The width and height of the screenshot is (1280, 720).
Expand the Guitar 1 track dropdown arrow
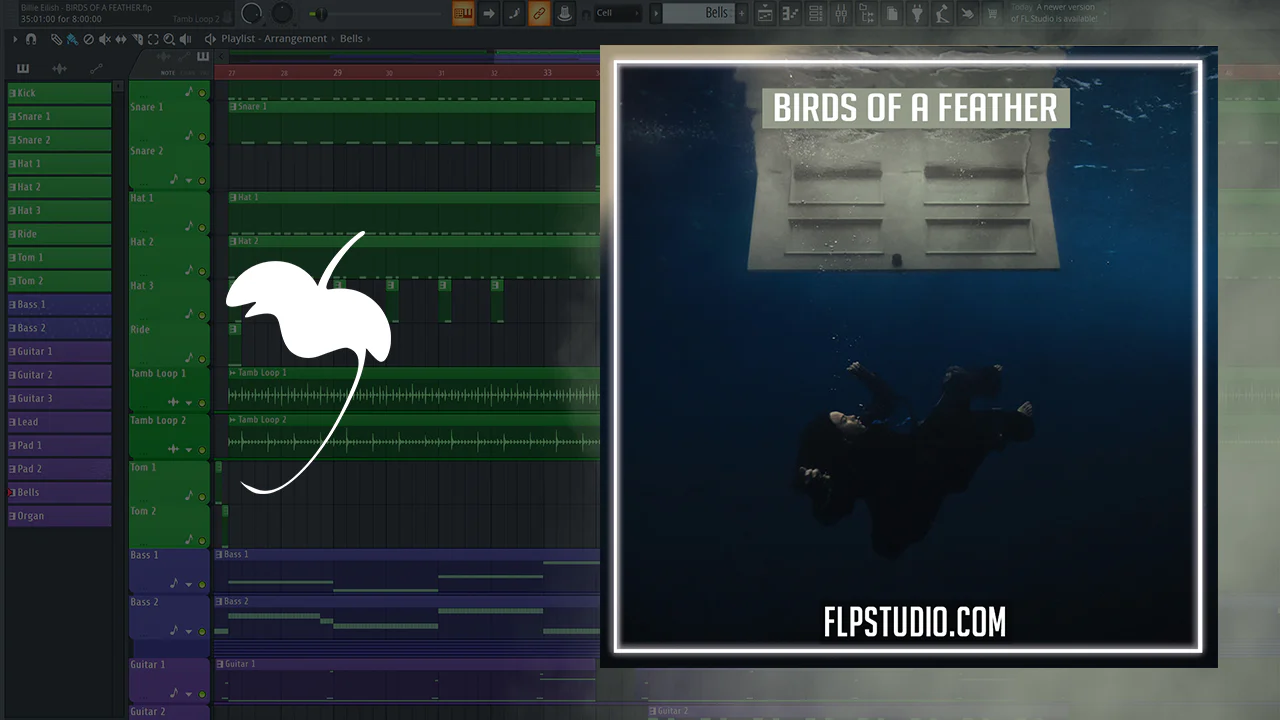coord(188,694)
